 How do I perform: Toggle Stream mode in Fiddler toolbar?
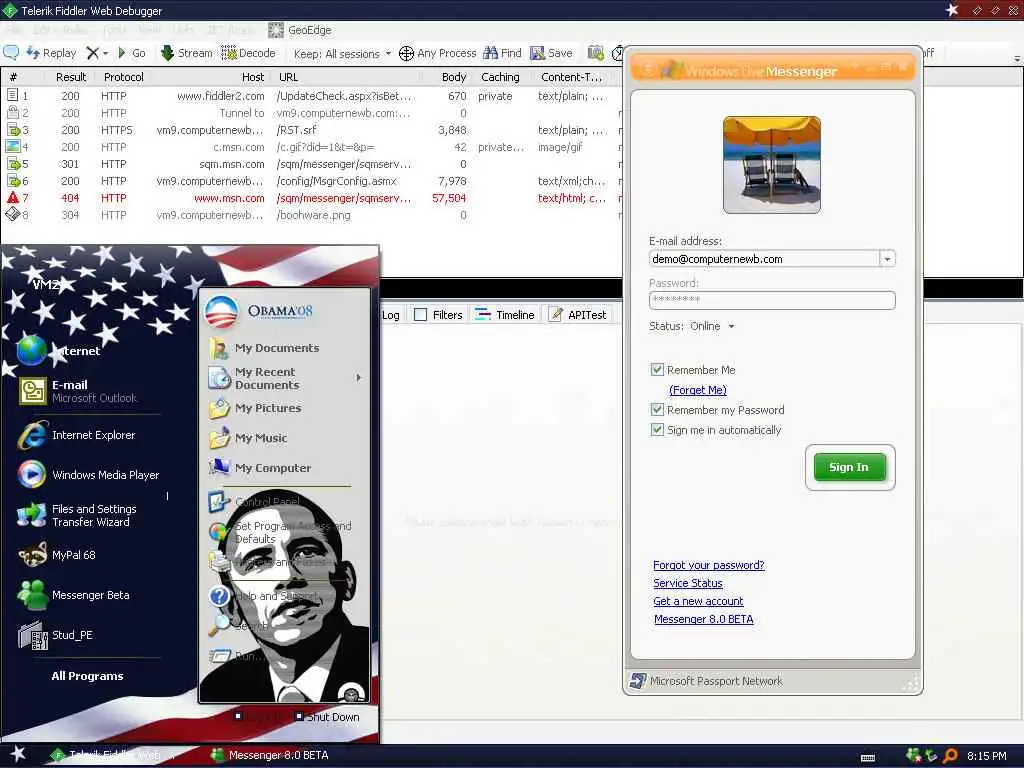186,53
